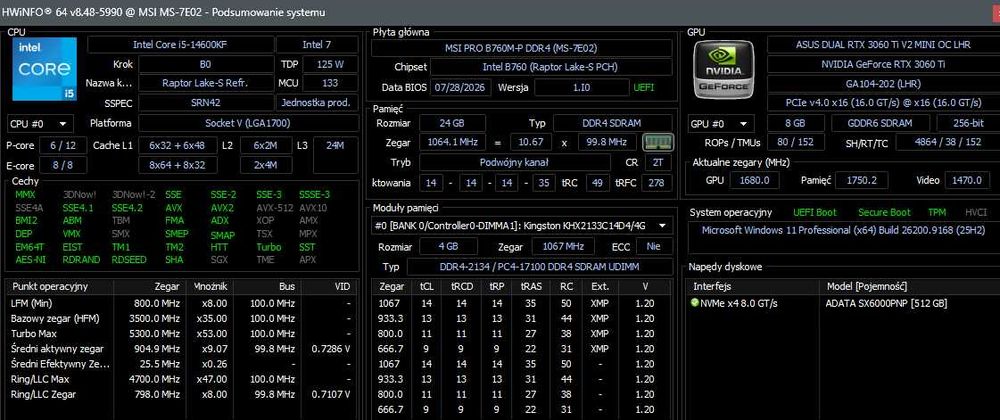1000x420 pixels.
Task: Click the AVX2 feature flag
Action: pyautogui.click(x=222, y=208)
